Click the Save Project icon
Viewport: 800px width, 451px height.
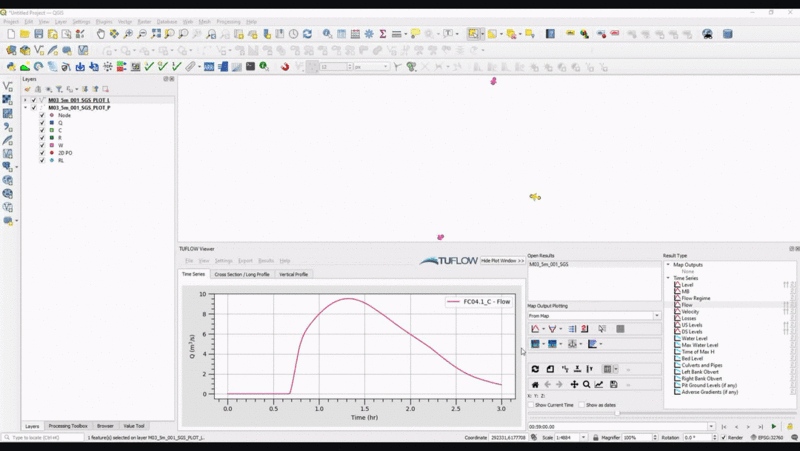click(38, 34)
